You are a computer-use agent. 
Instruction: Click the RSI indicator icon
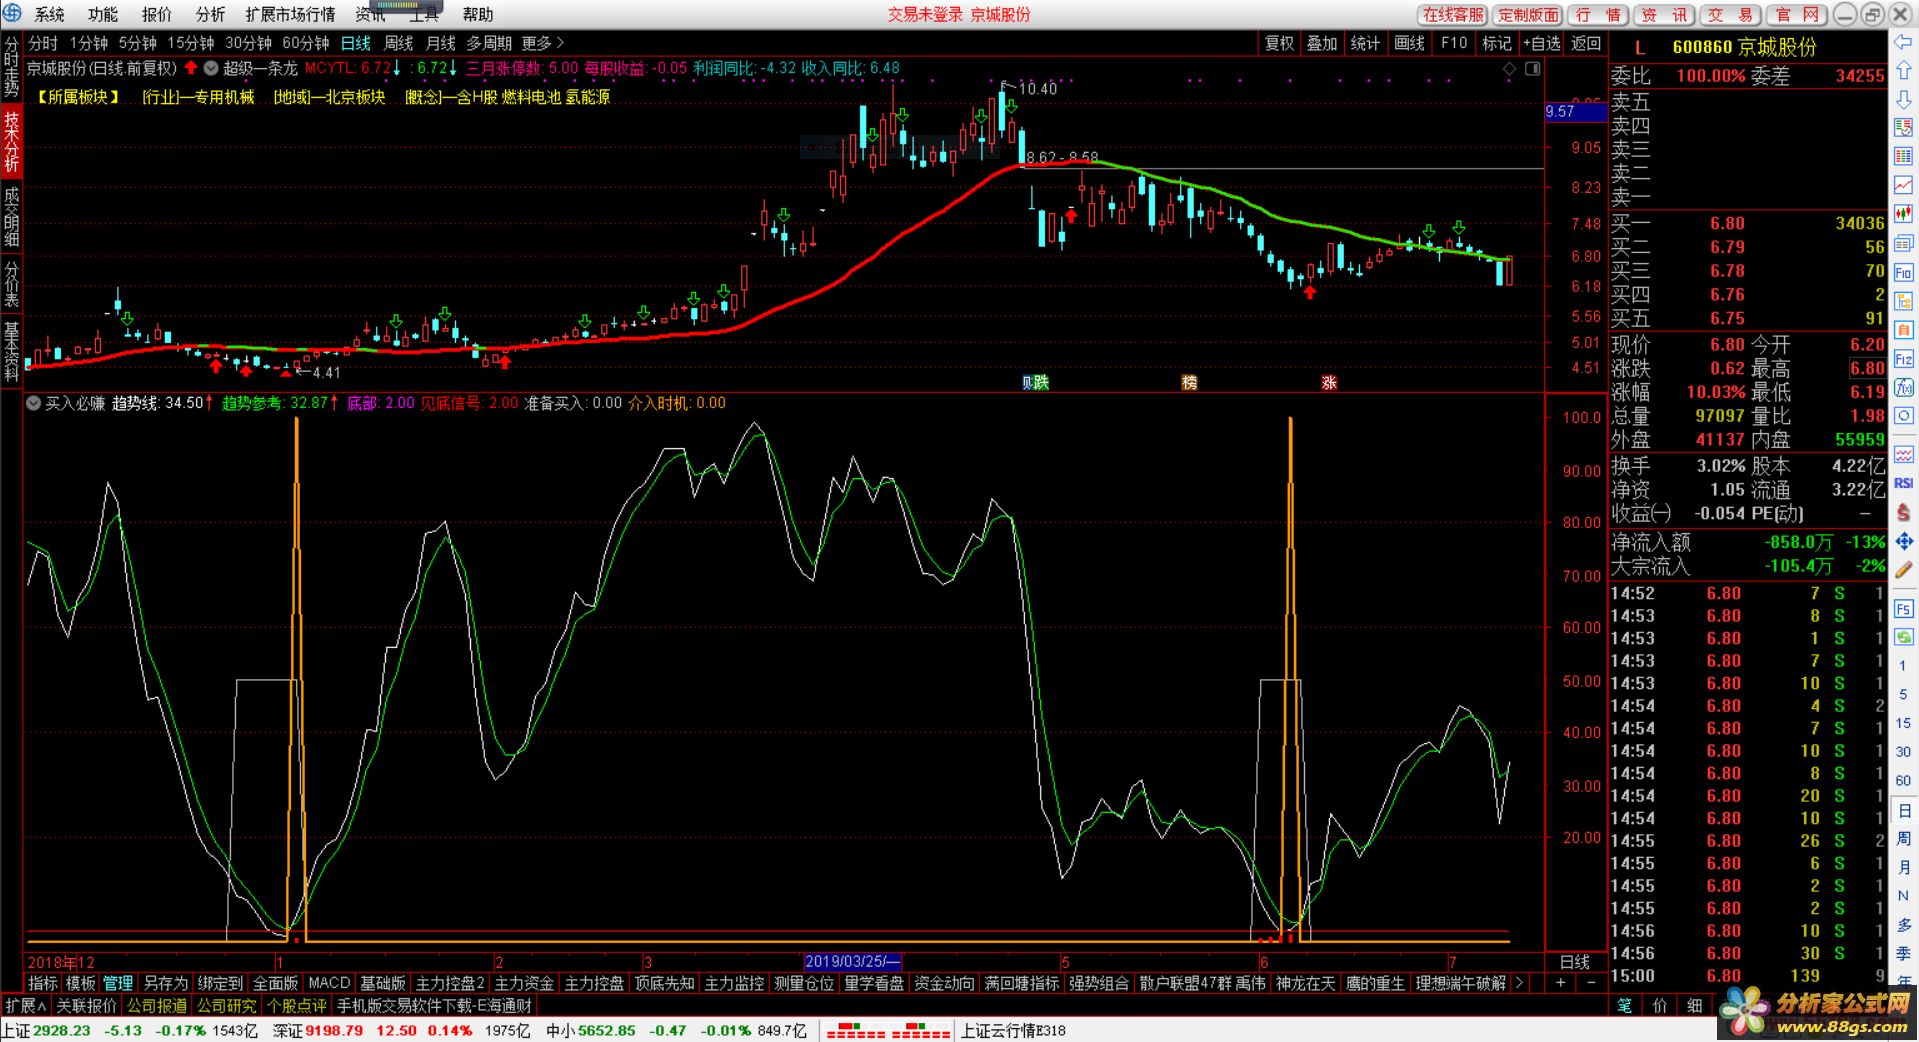click(x=1903, y=483)
